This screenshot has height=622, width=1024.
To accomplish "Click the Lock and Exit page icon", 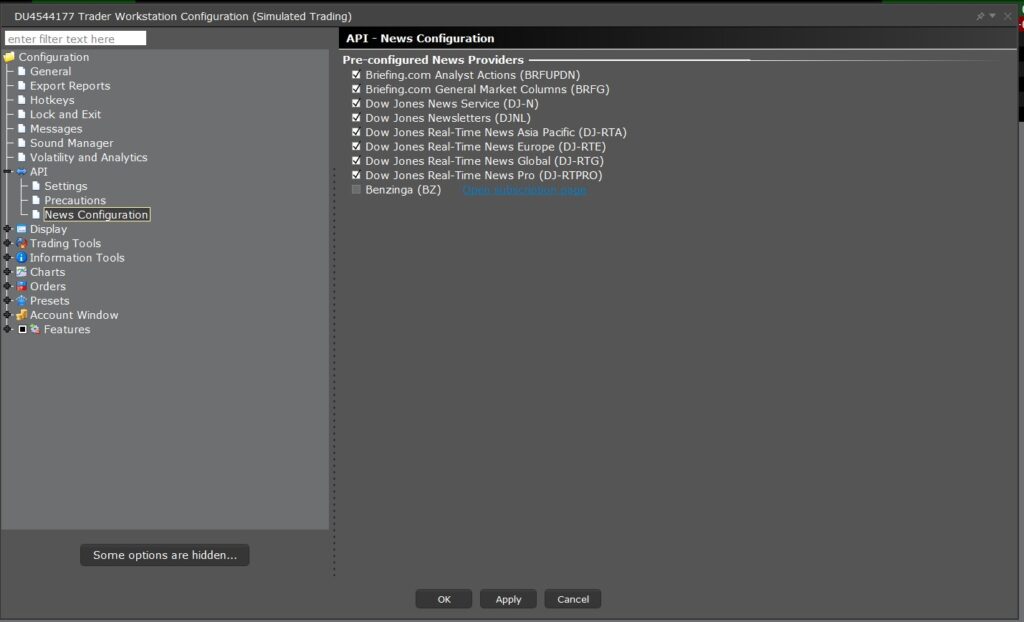I will [x=22, y=114].
